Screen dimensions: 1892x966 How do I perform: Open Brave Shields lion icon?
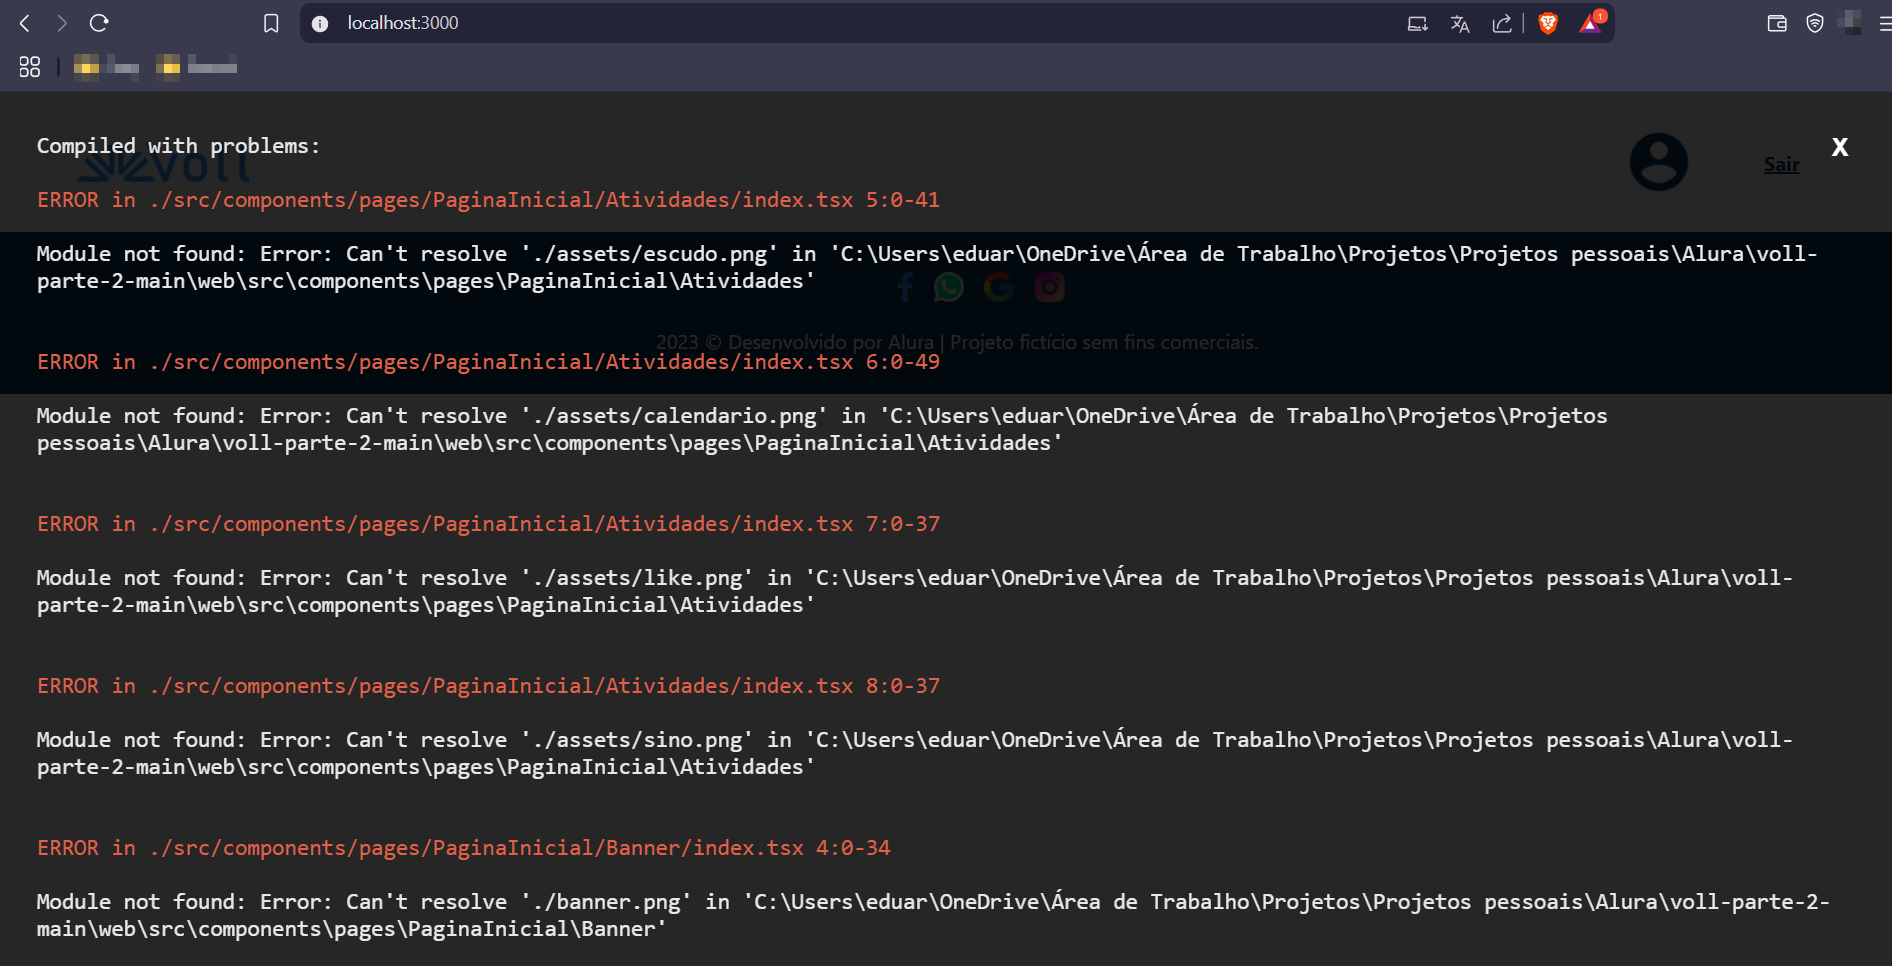1548,23
